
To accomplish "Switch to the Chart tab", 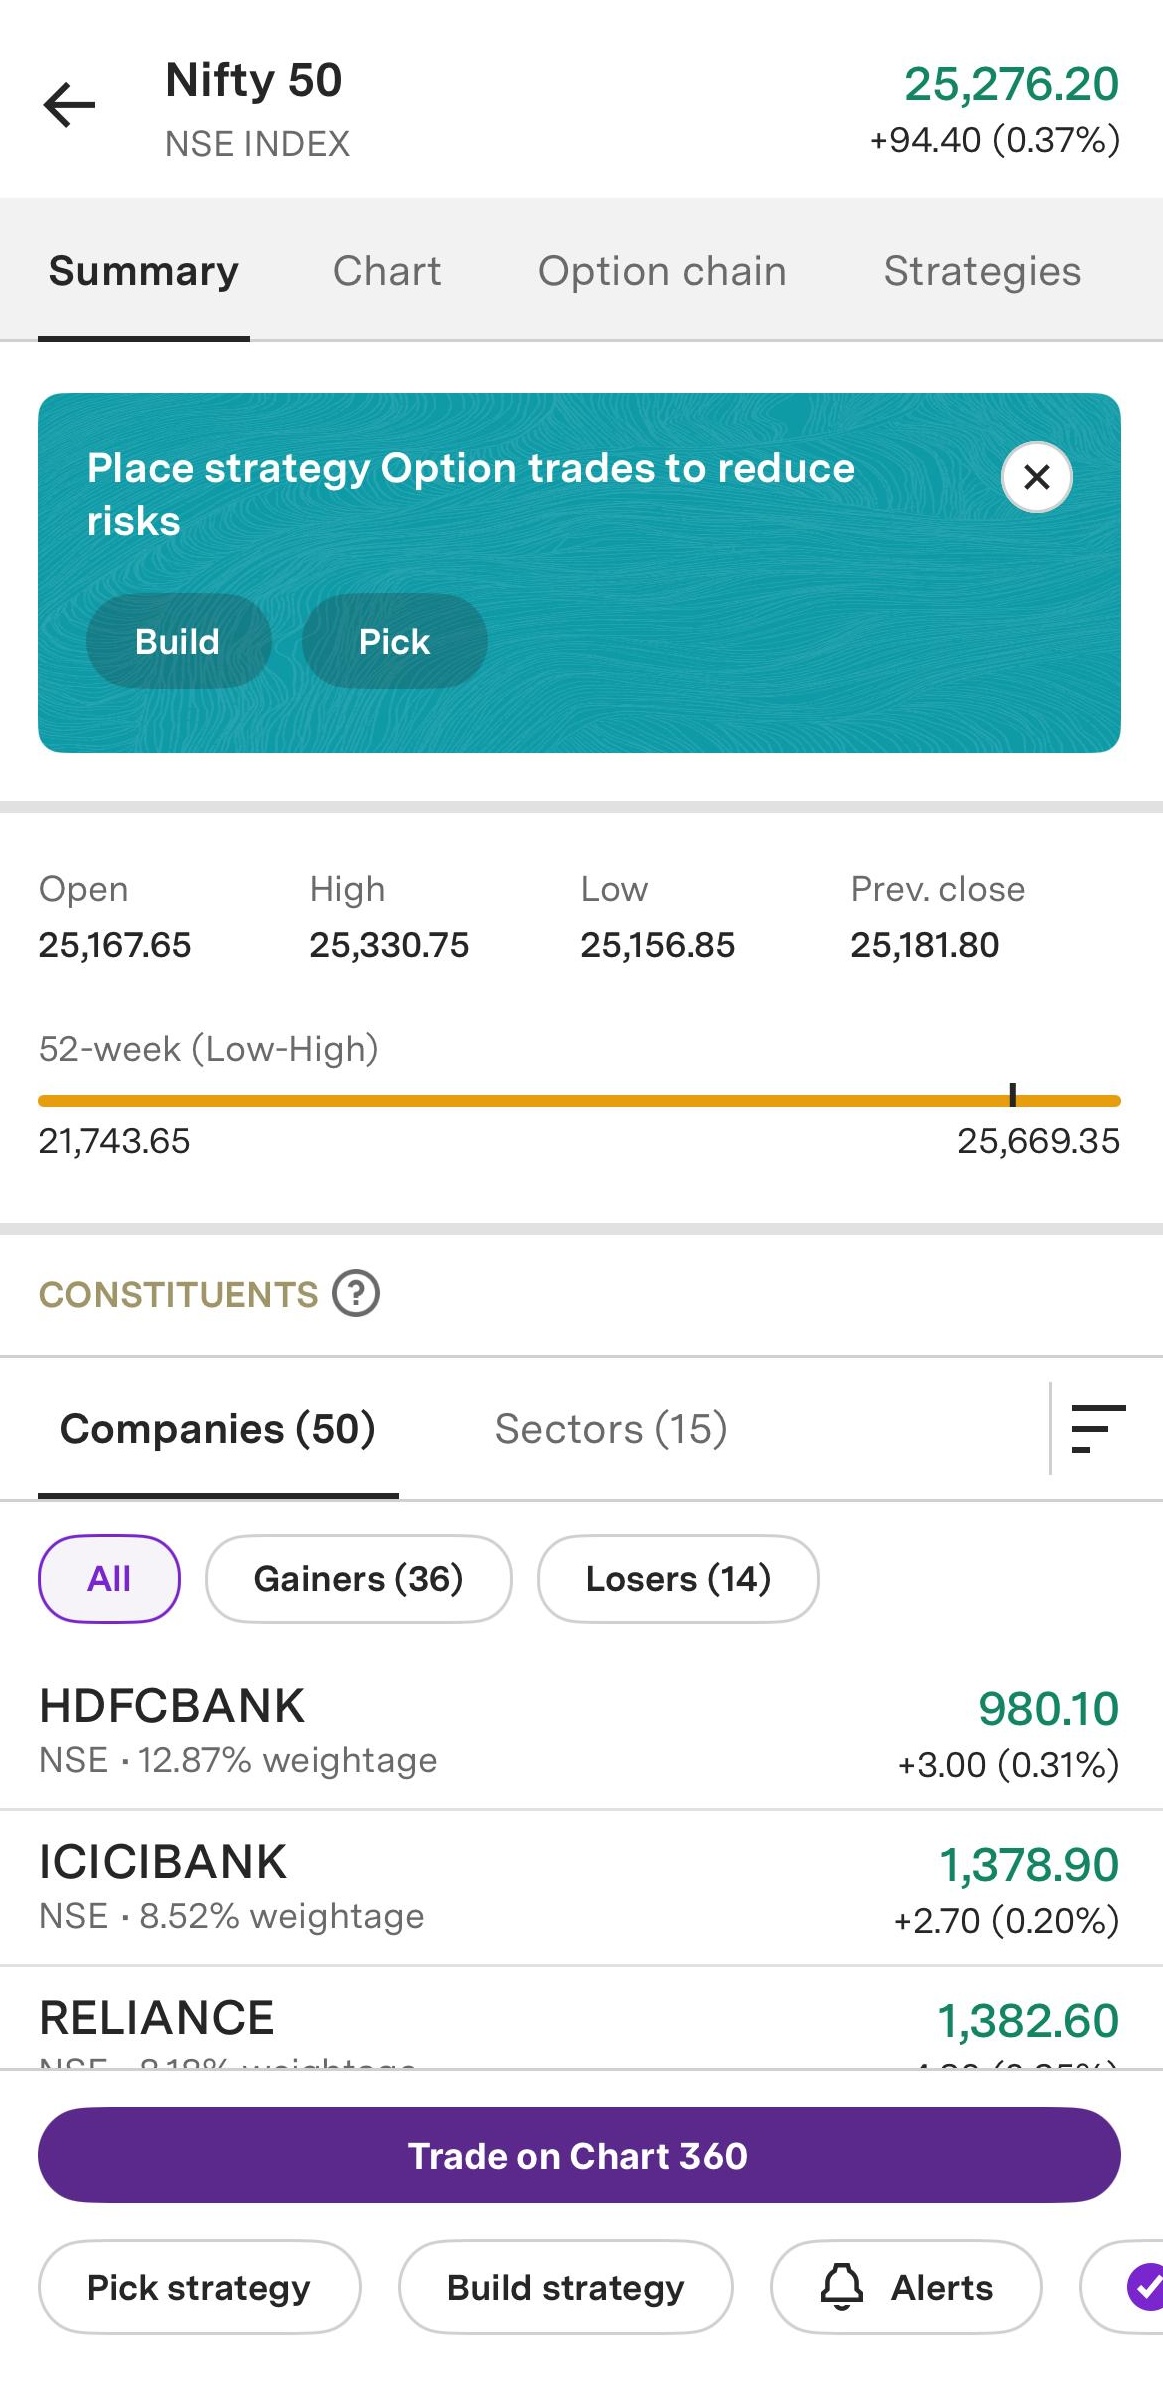I will [x=387, y=271].
